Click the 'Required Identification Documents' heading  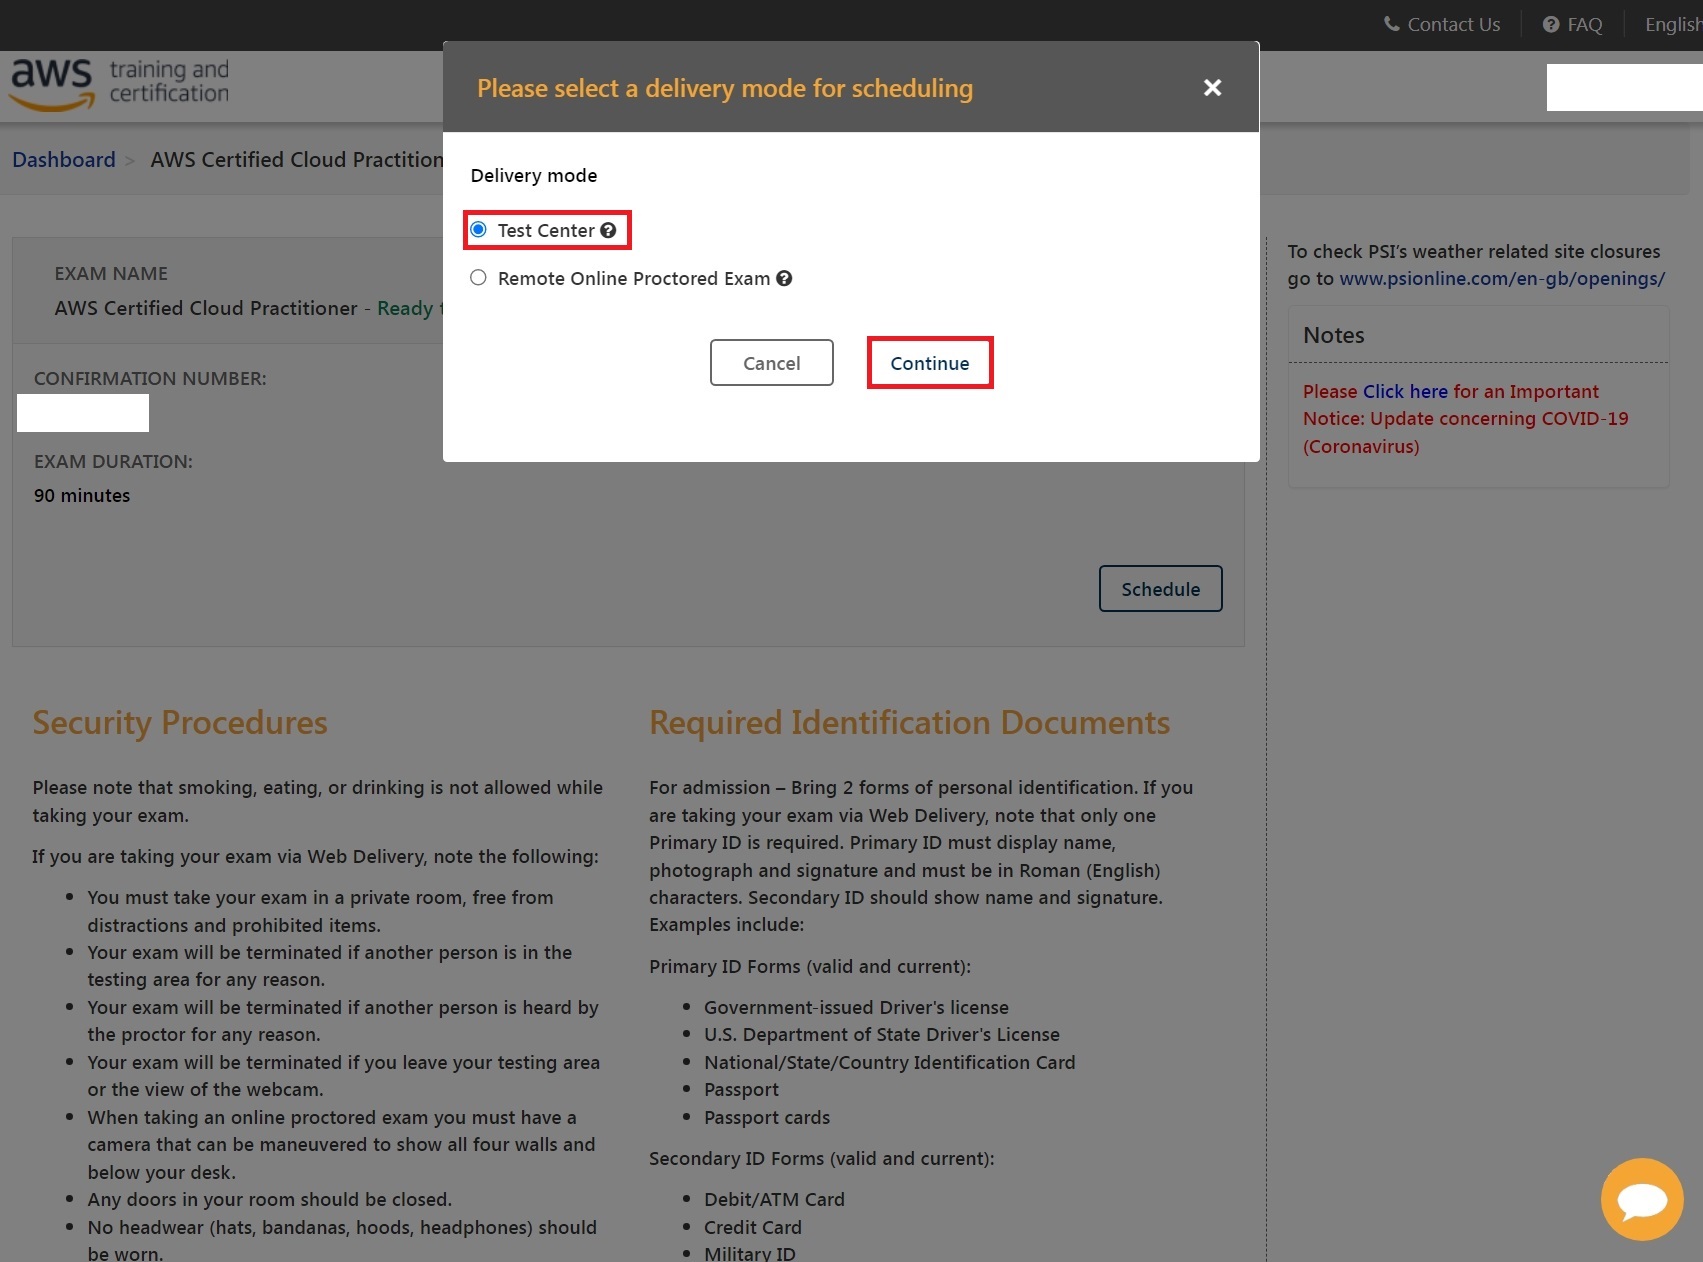tap(909, 722)
